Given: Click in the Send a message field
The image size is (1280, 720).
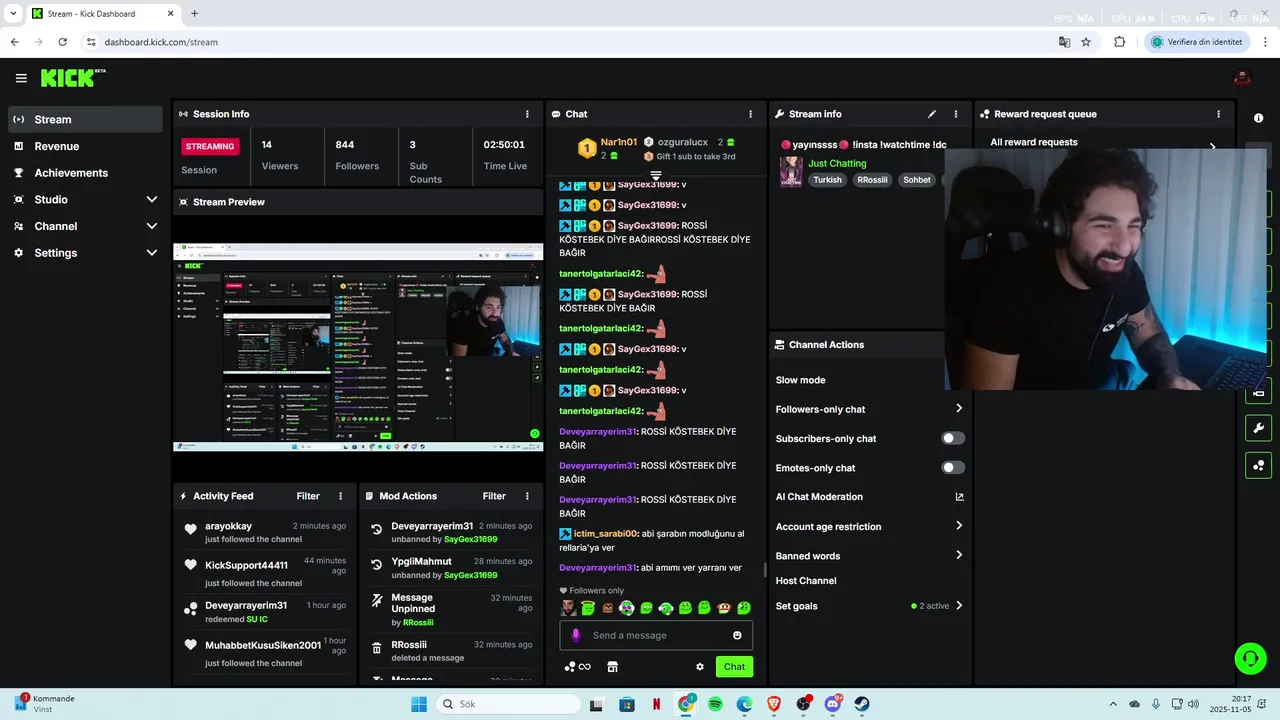Looking at the screenshot, I should tap(656, 635).
